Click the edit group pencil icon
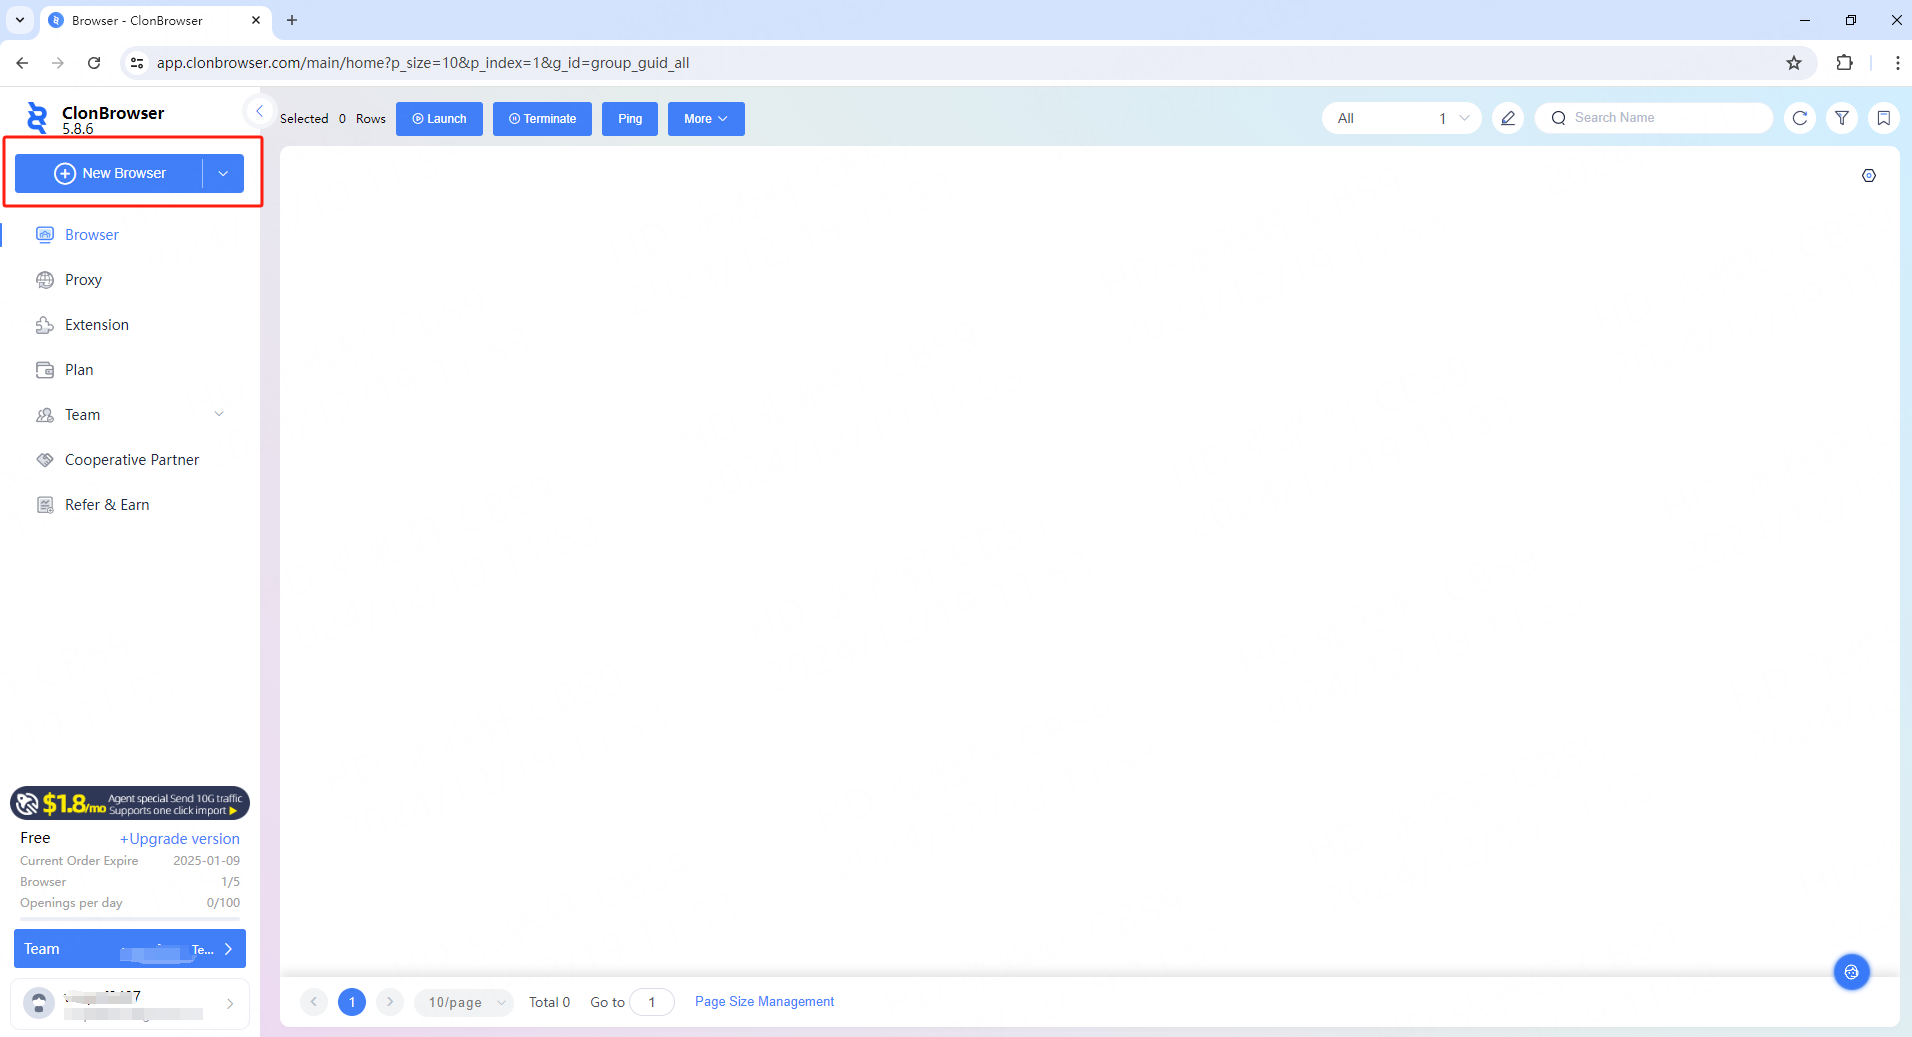Image resolution: width=1912 pixels, height=1037 pixels. [x=1507, y=118]
